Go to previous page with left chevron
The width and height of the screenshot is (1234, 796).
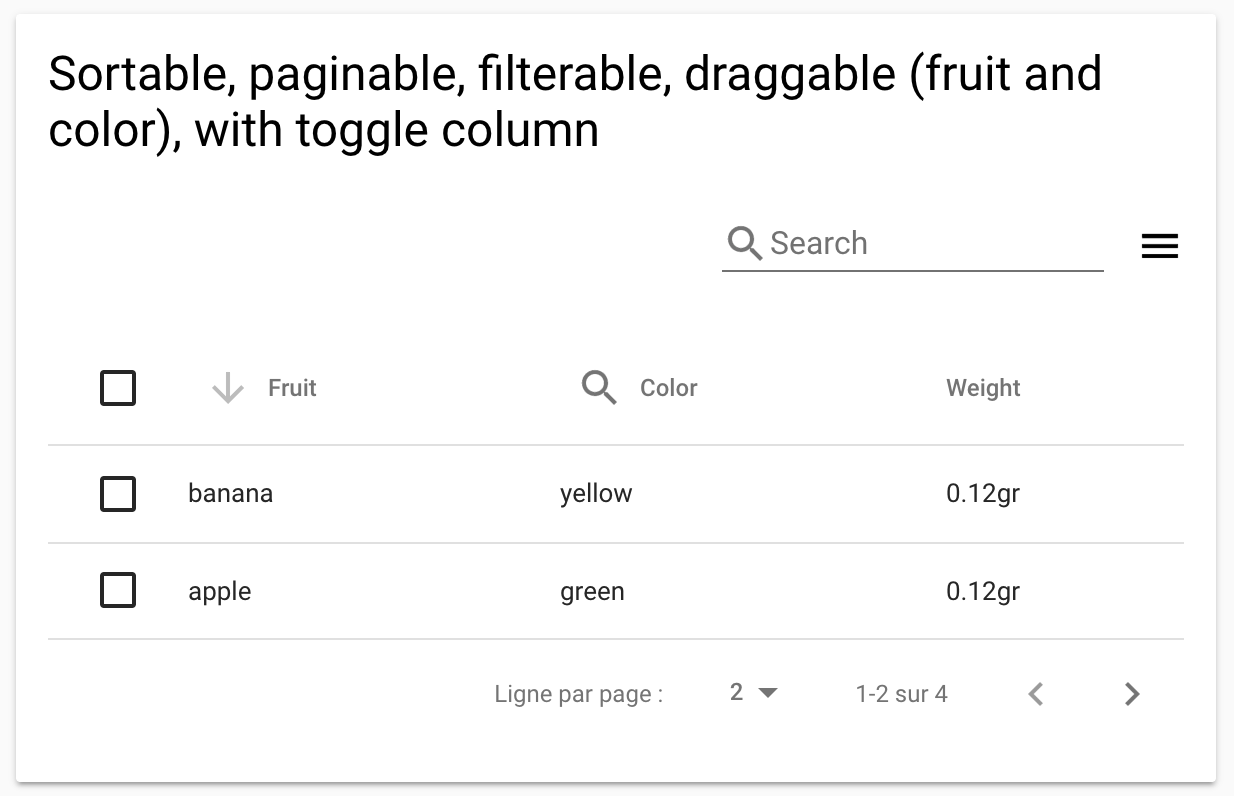click(x=1036, y=694)
